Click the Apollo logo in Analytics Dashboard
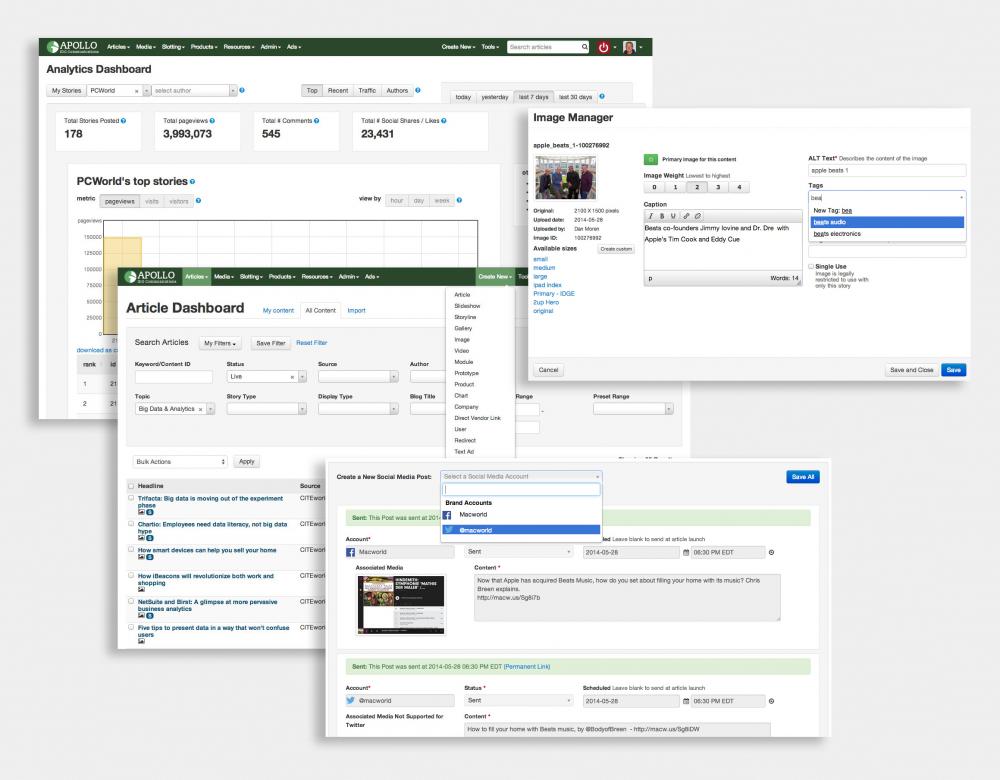The image size is (1000, 780). click(x=71, y=47)
